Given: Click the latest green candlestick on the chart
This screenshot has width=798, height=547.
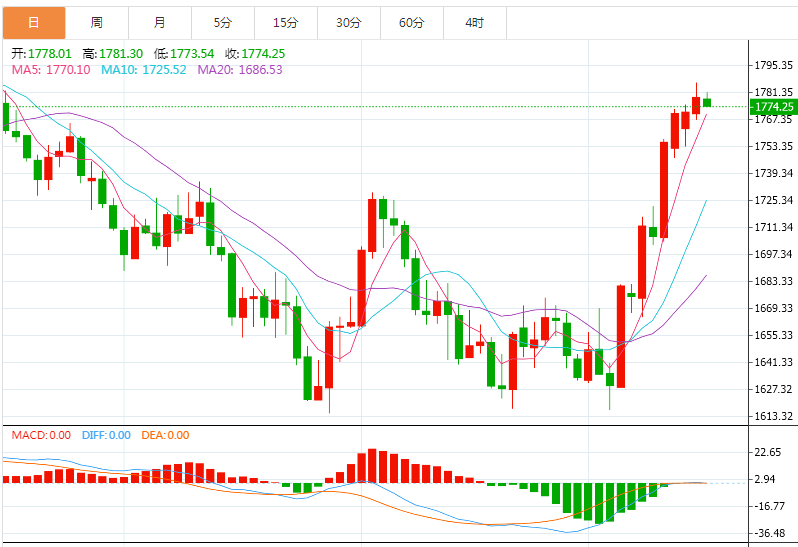Looking at the screenshot, I should pos(707,102).
